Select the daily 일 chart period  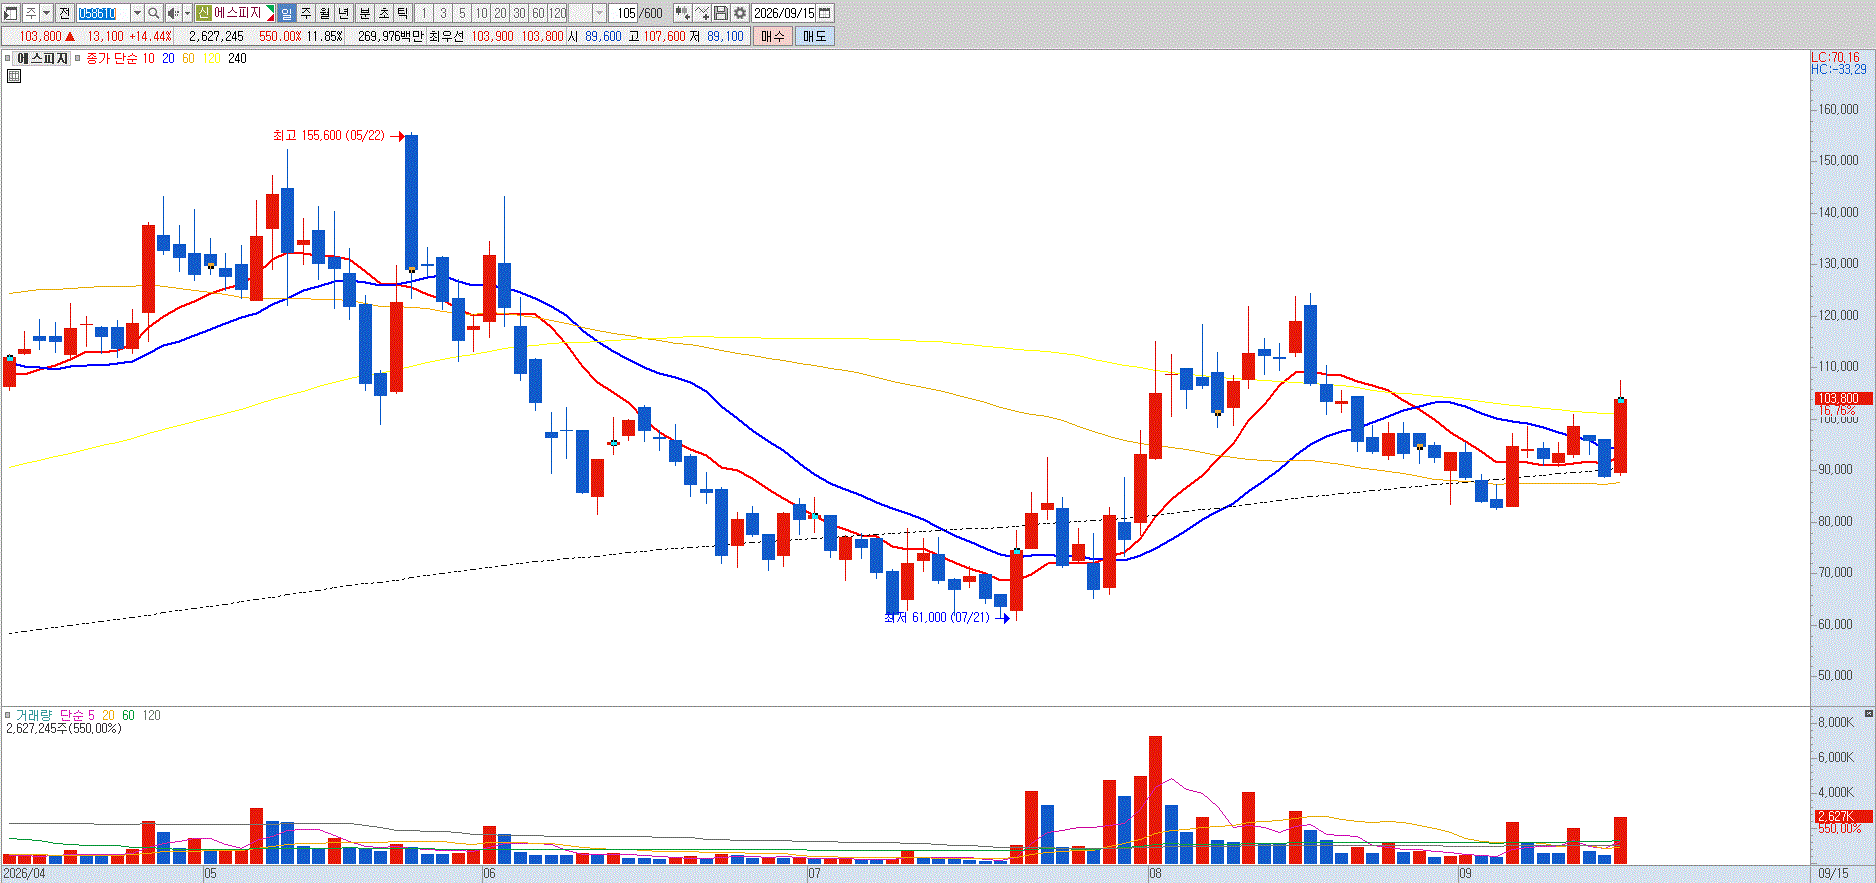[x=287, y=13]
